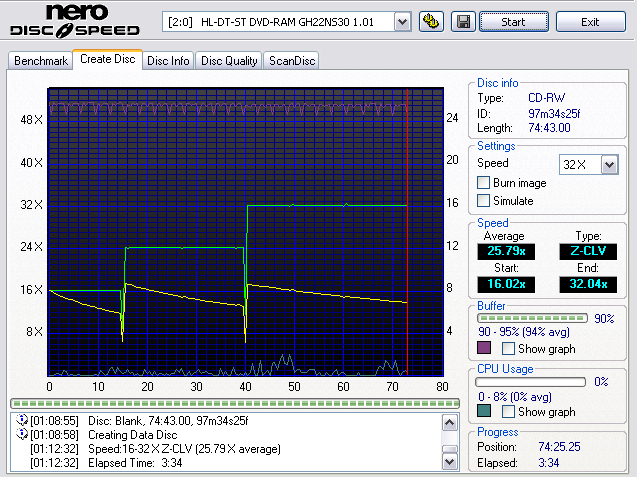Click the info icon beside 'Disc: Blank' log entry
The width and height of the screenshot is (637, 477).
click(22, 421)
